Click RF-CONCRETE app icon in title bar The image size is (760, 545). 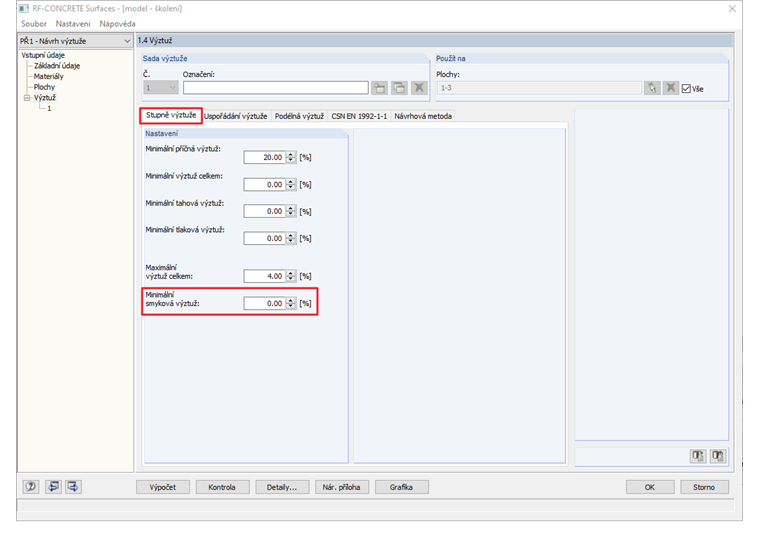pyautogui.click(x=24, y=8)
